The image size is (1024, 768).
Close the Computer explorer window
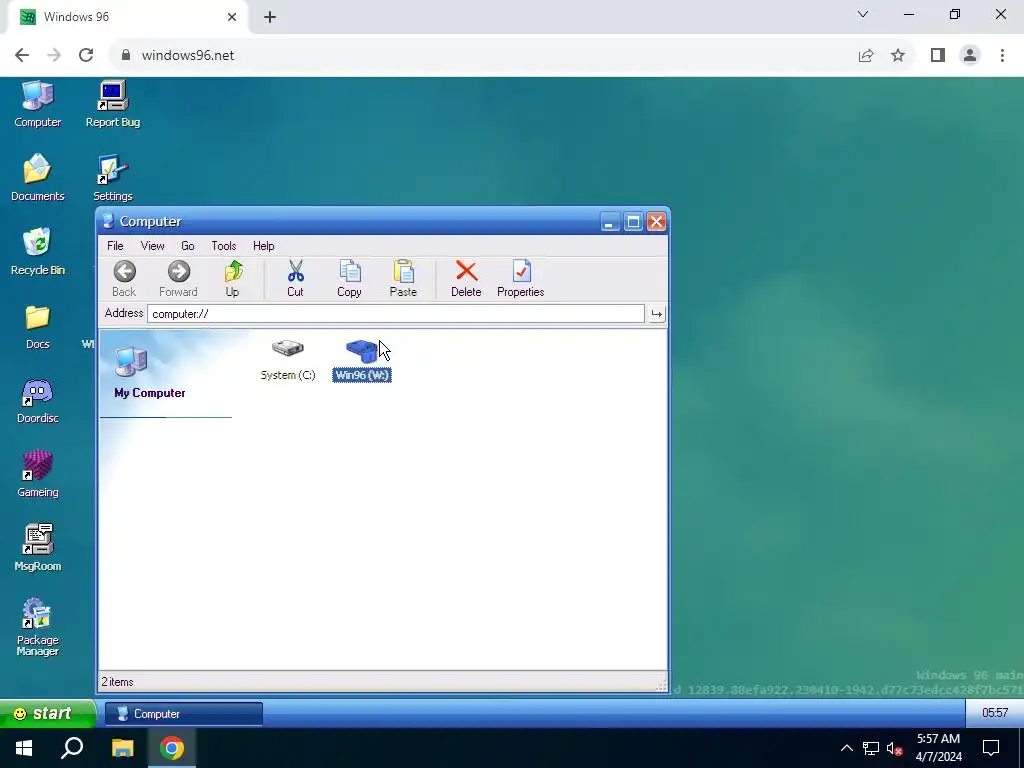click(656, 222)
